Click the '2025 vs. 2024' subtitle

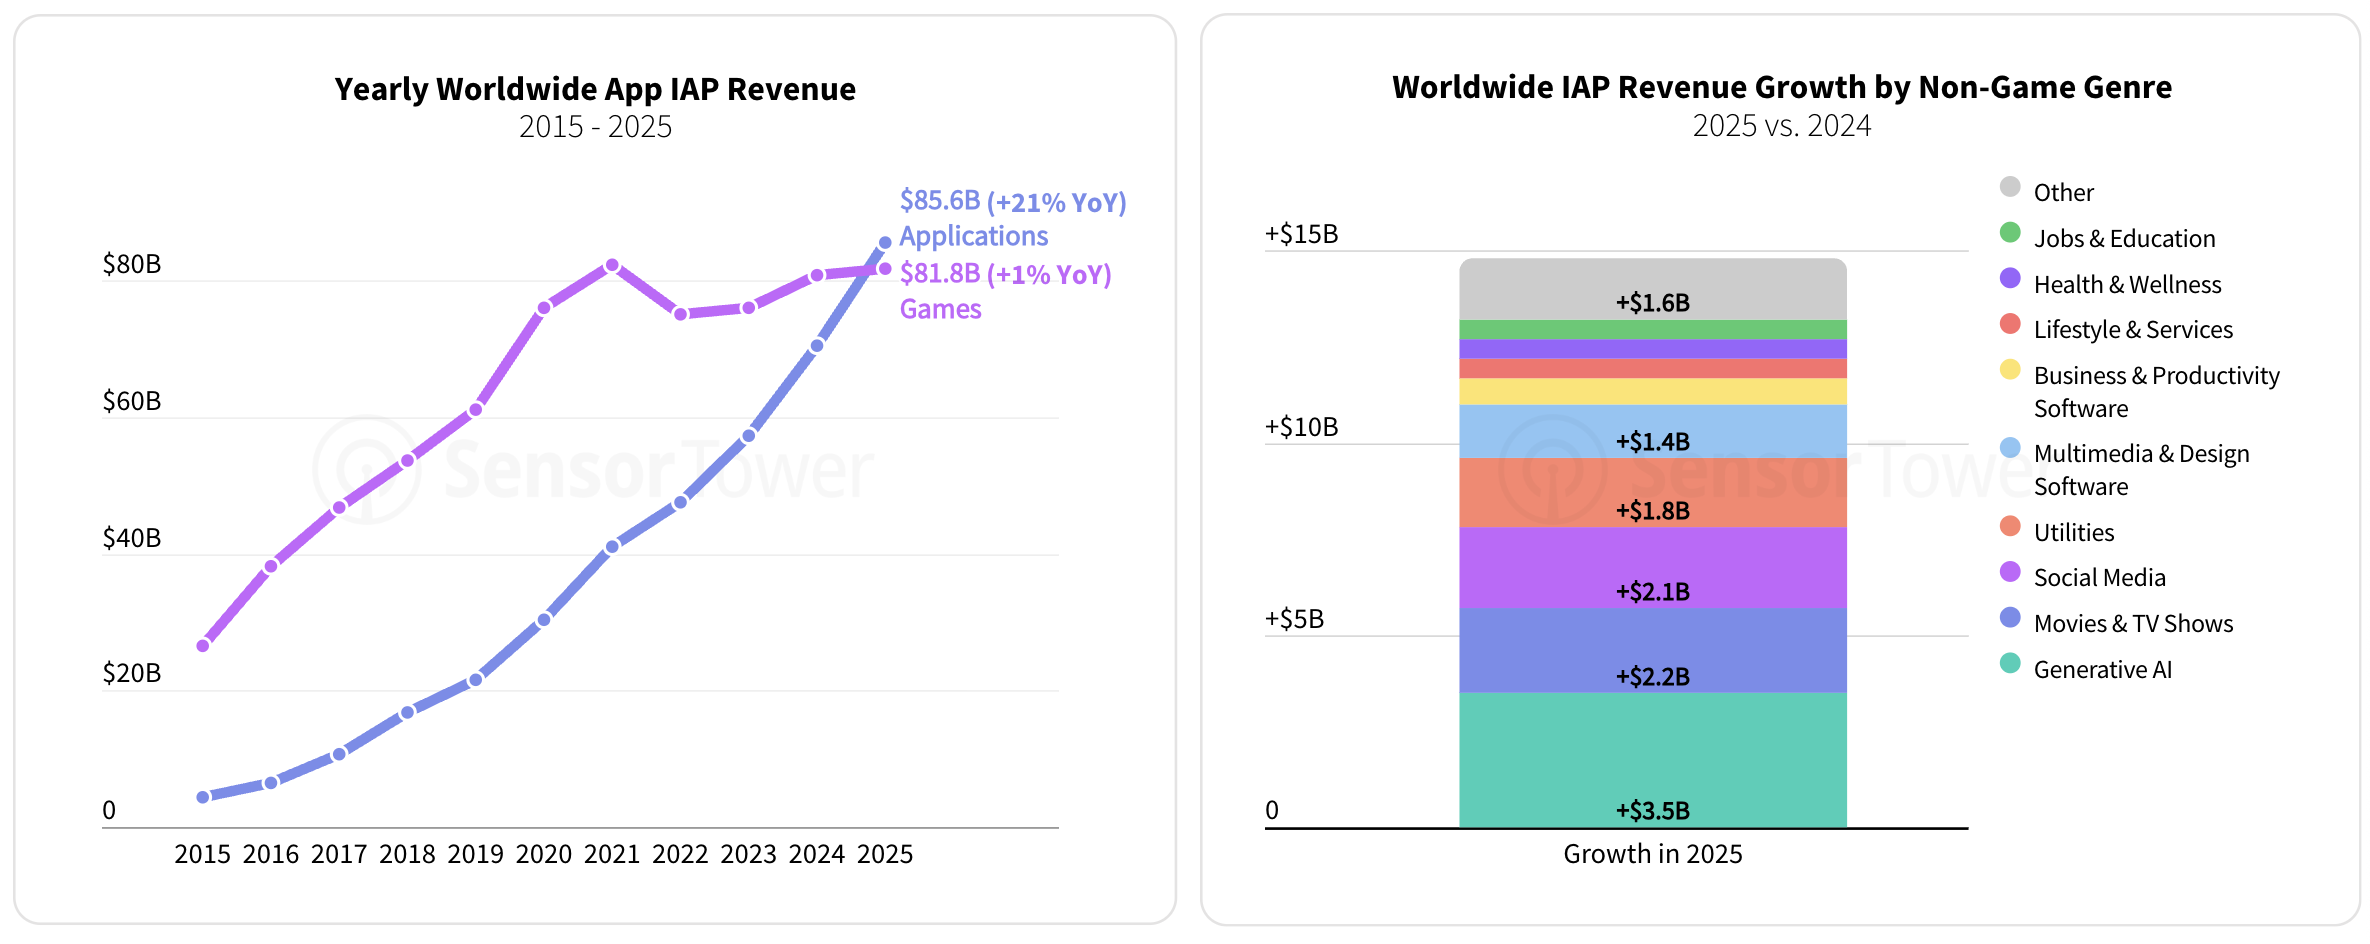point(1782,126)
